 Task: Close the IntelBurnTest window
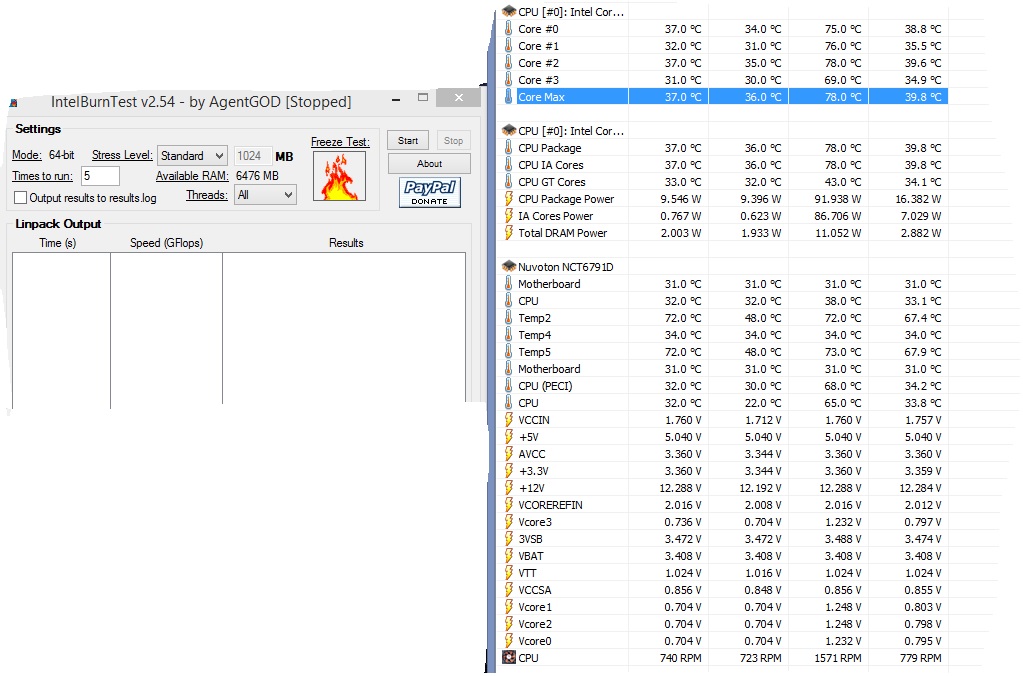[459, 97]
